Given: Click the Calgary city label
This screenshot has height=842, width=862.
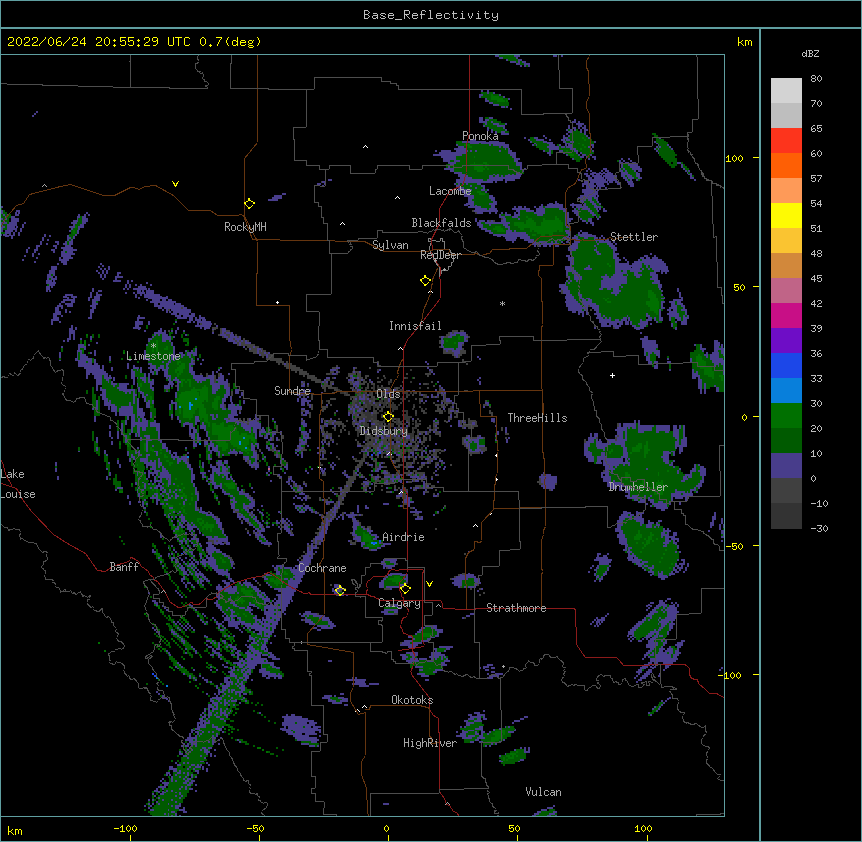Looking at the screenshot, I should tap(399, 603).
